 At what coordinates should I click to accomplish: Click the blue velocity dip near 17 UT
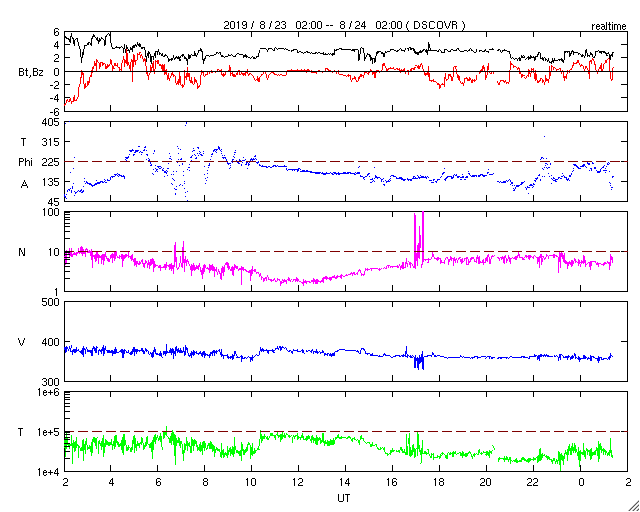(419, 361)
